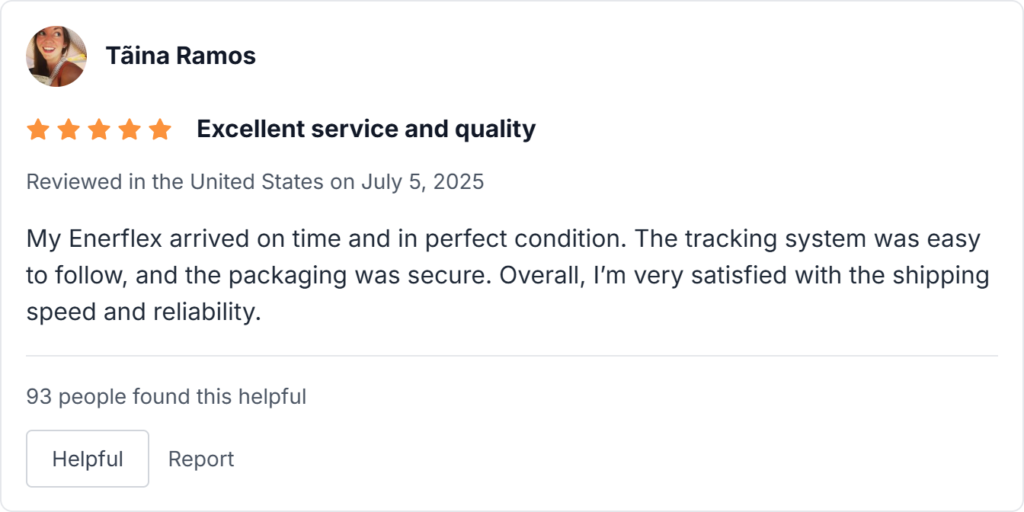The width and height of the screenshot is (1024, 512).
Task: Open the Tãina Ramos reviewer name
Action: coord(181,56)
